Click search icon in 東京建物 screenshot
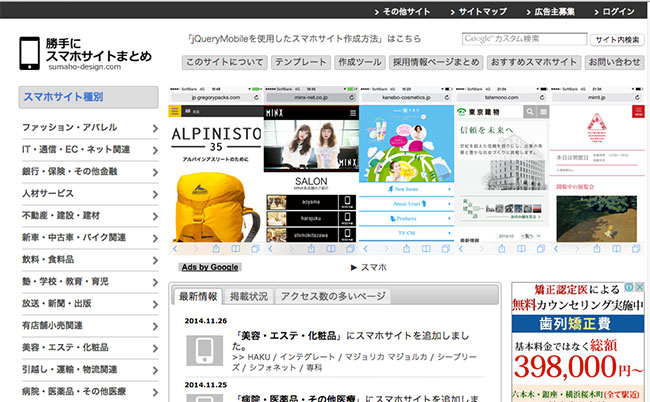The height and width of the screenshot is (402, 650). 530,111
